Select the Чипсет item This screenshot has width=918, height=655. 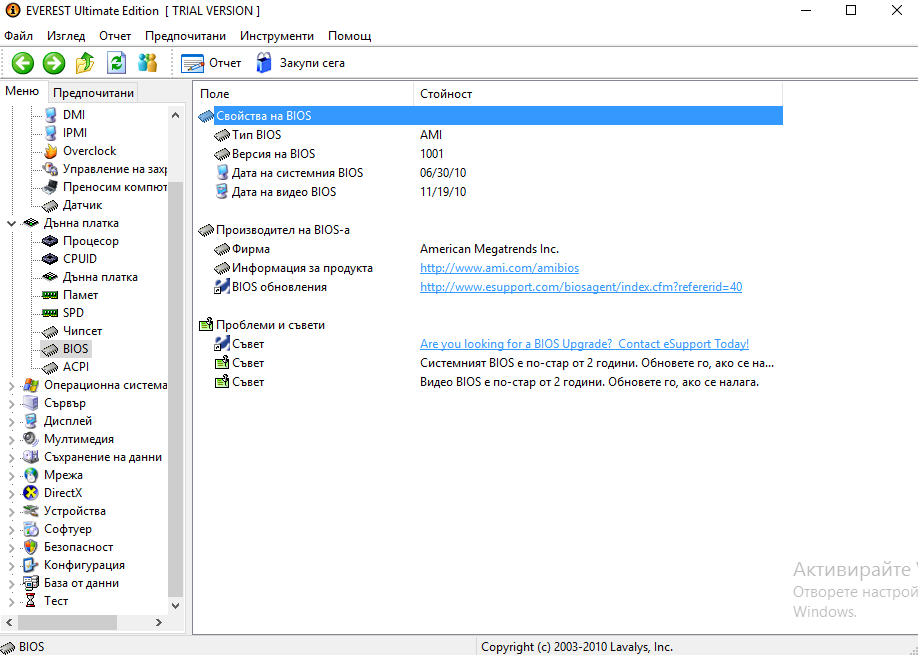tap(83, 331)
